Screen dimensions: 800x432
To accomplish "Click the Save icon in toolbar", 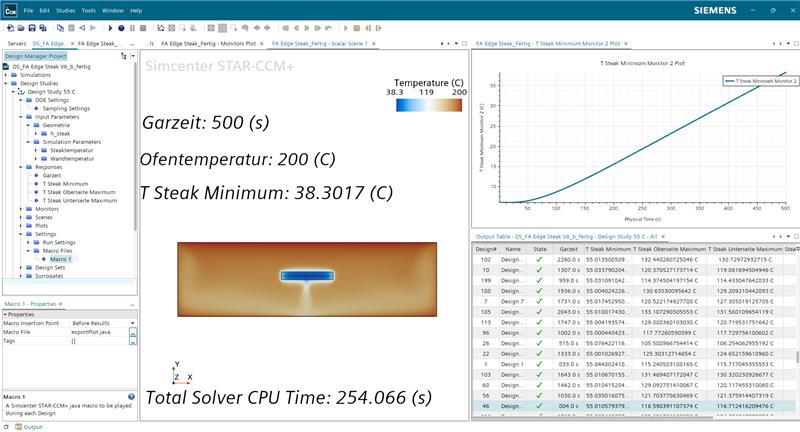I will 31,28.
